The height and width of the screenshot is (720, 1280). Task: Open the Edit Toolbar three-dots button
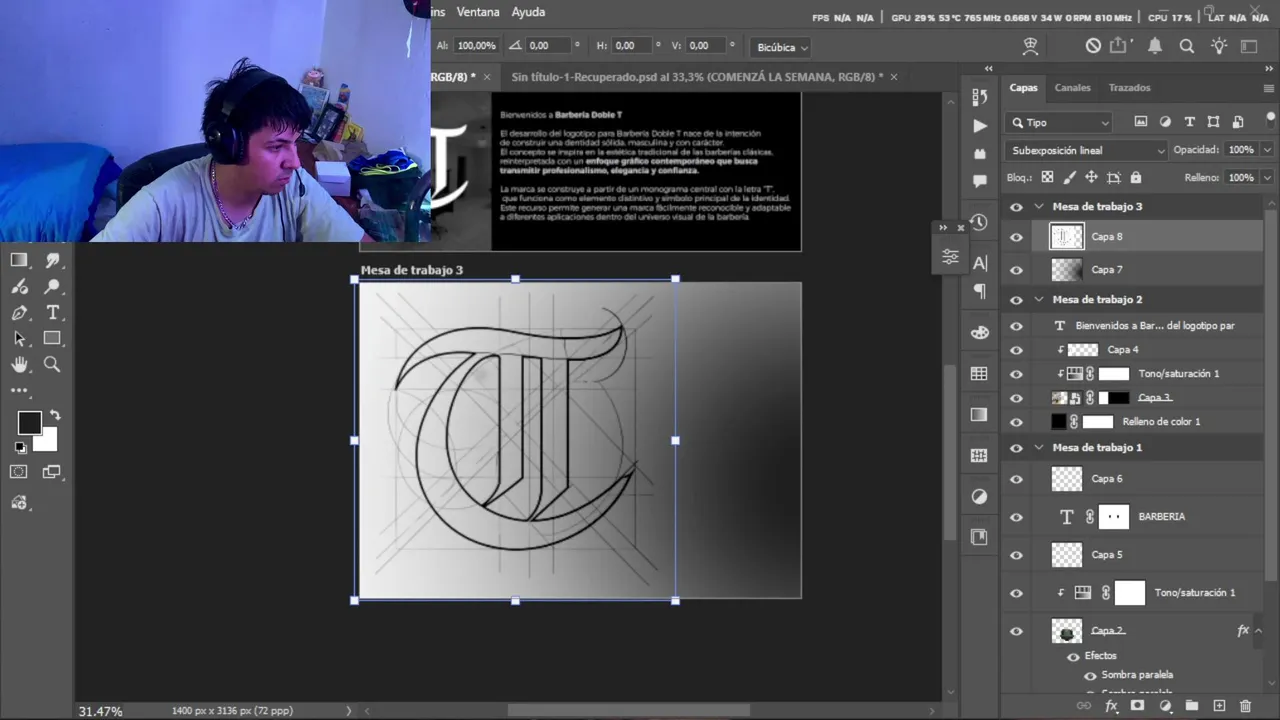tap(19, 391)
